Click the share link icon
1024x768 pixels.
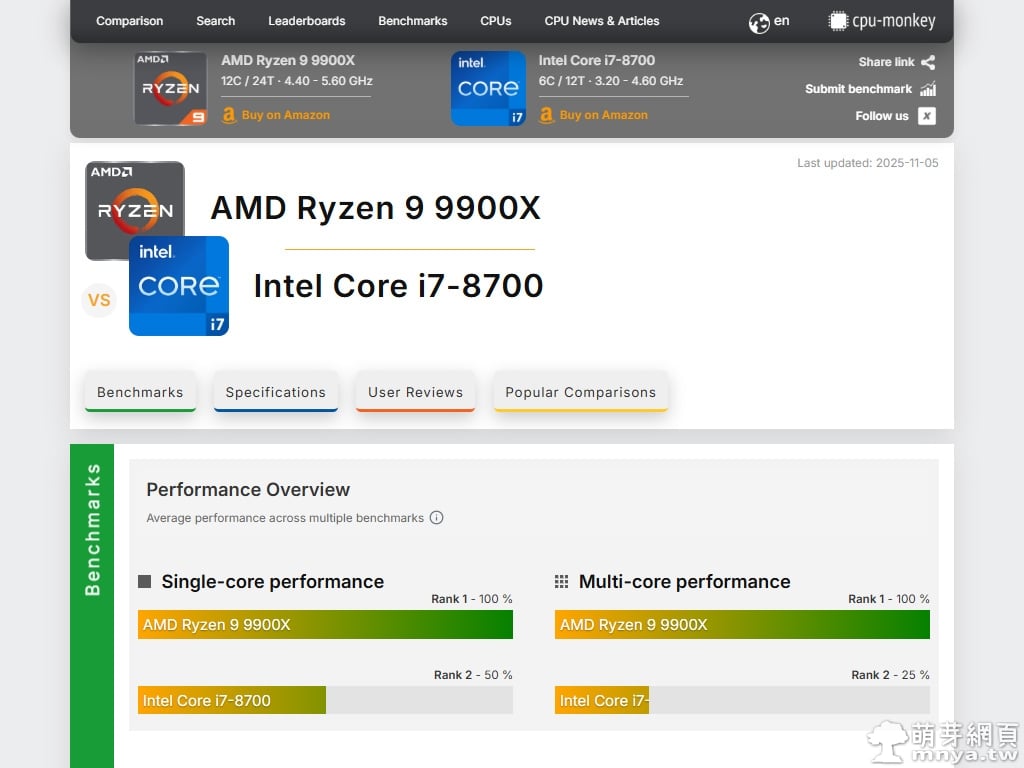(928, 62)
